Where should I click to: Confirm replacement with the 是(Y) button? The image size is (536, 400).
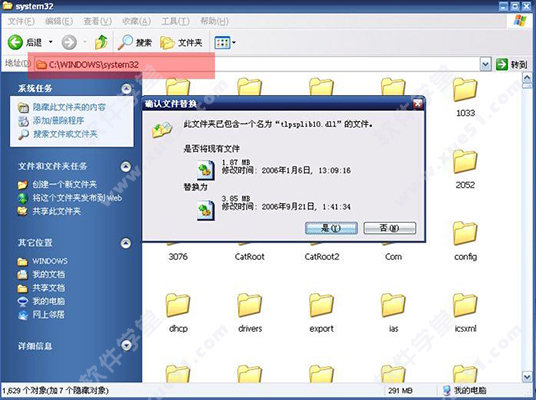[331, 228]
